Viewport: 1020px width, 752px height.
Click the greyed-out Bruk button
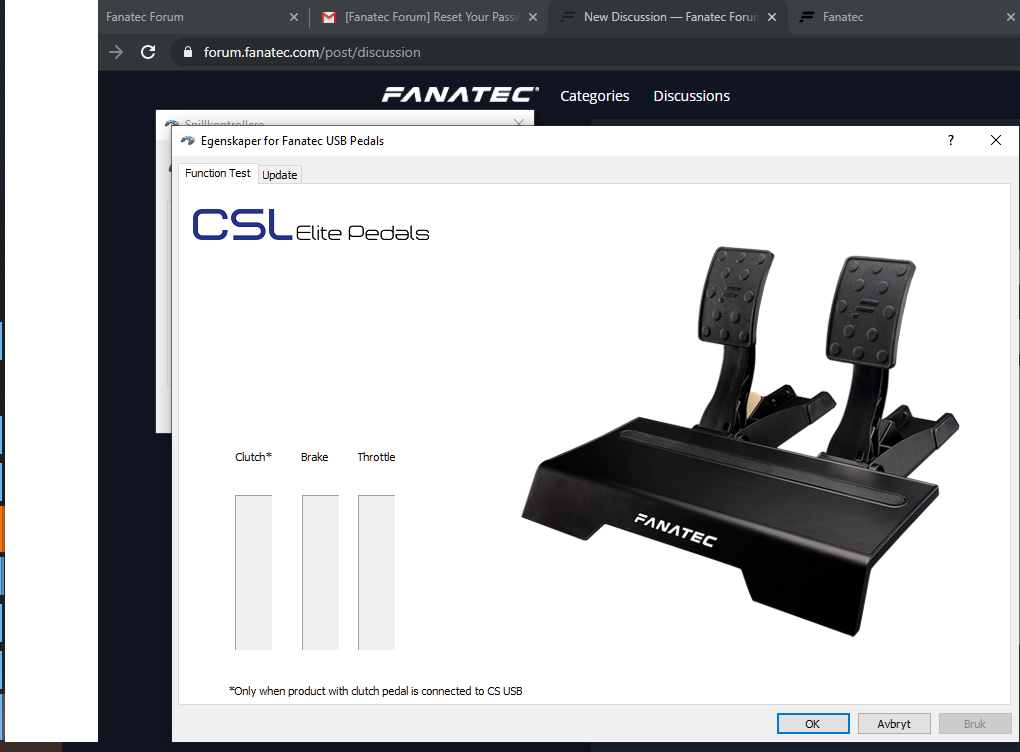click(974, 723)
